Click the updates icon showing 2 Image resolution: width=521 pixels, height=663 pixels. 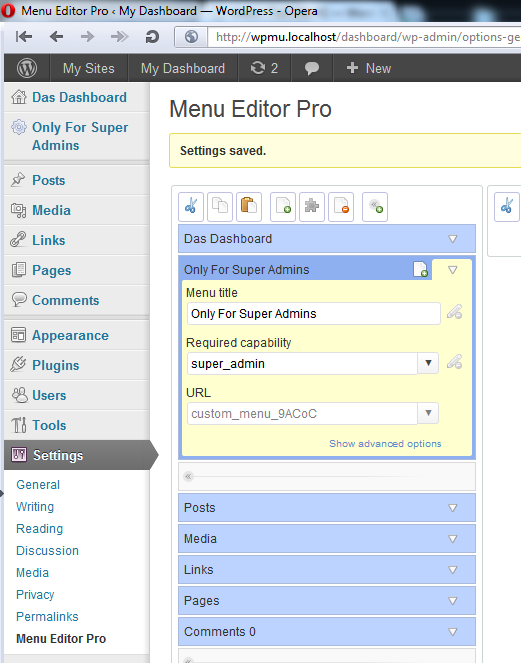[x=264, y=68]
